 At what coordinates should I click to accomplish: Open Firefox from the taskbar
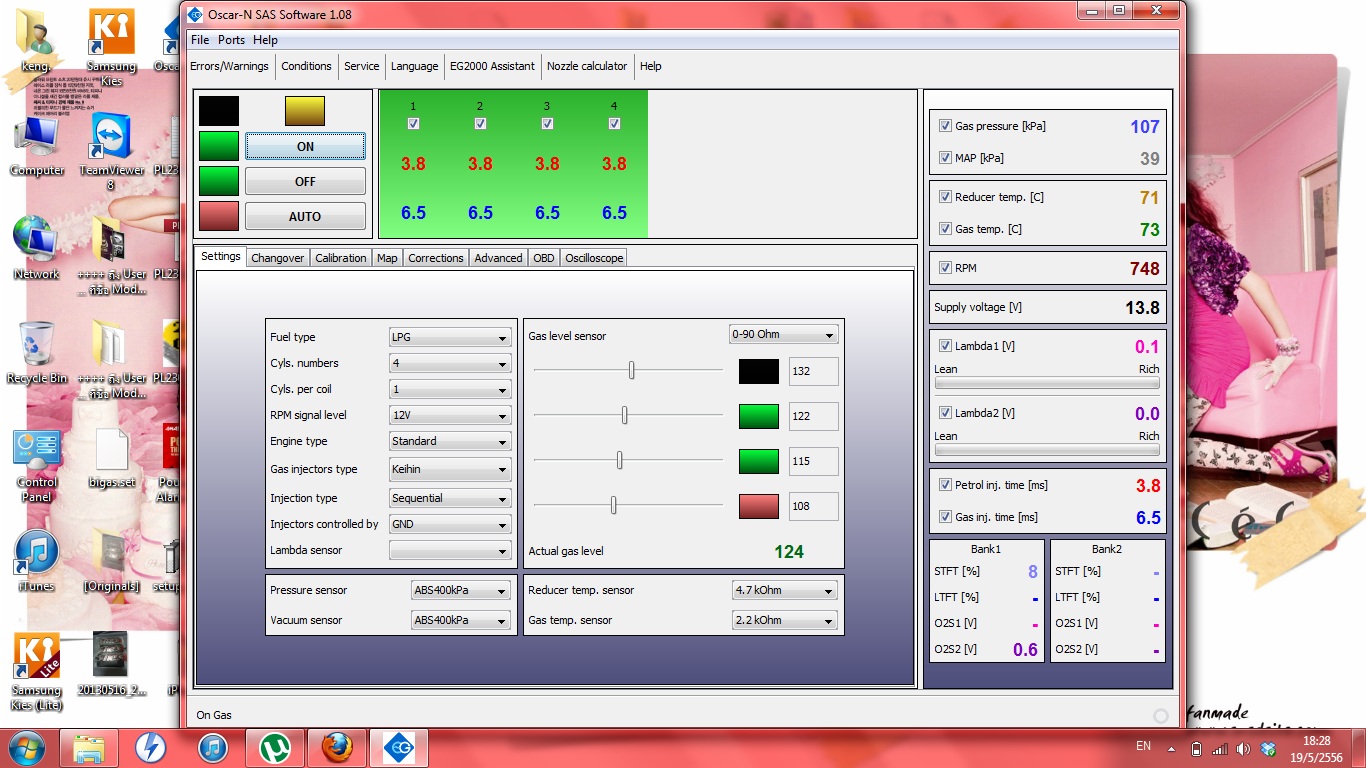click(337, 748)
